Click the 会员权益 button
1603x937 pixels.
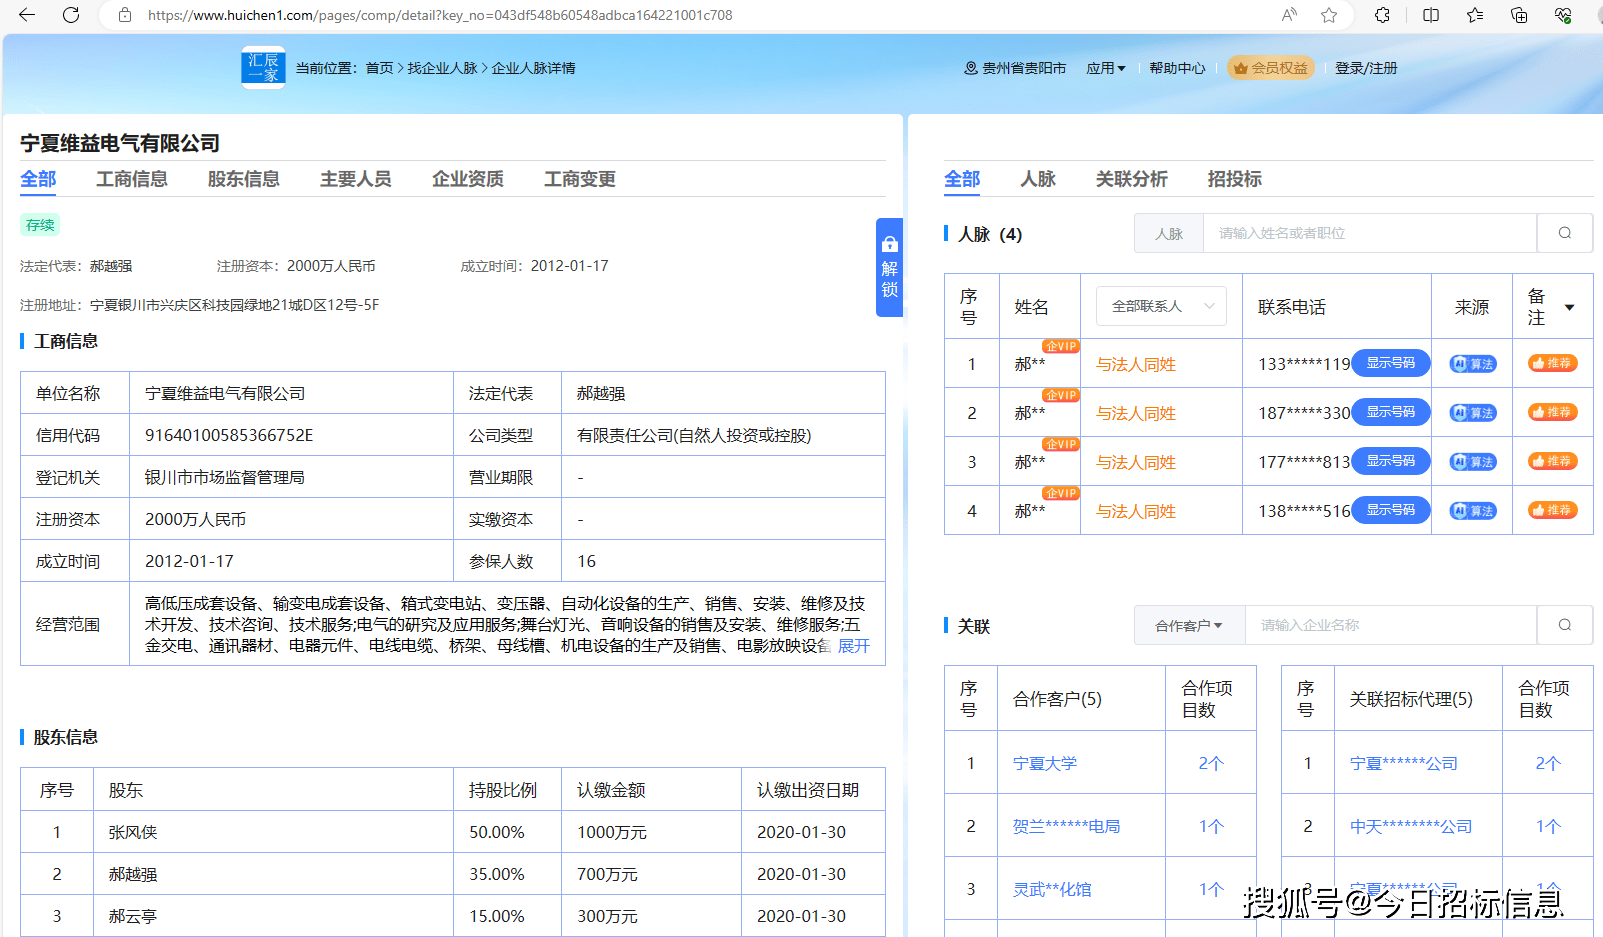pos(1271,68)
